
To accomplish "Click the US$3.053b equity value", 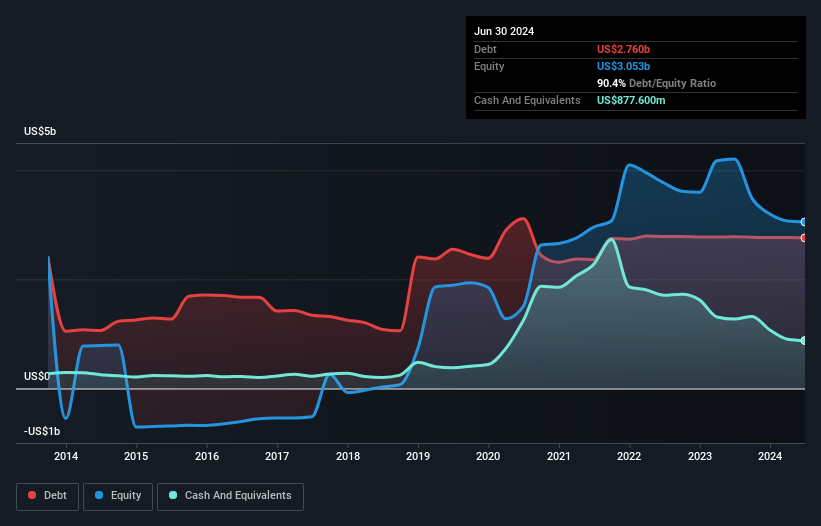I will pos(623,66).
